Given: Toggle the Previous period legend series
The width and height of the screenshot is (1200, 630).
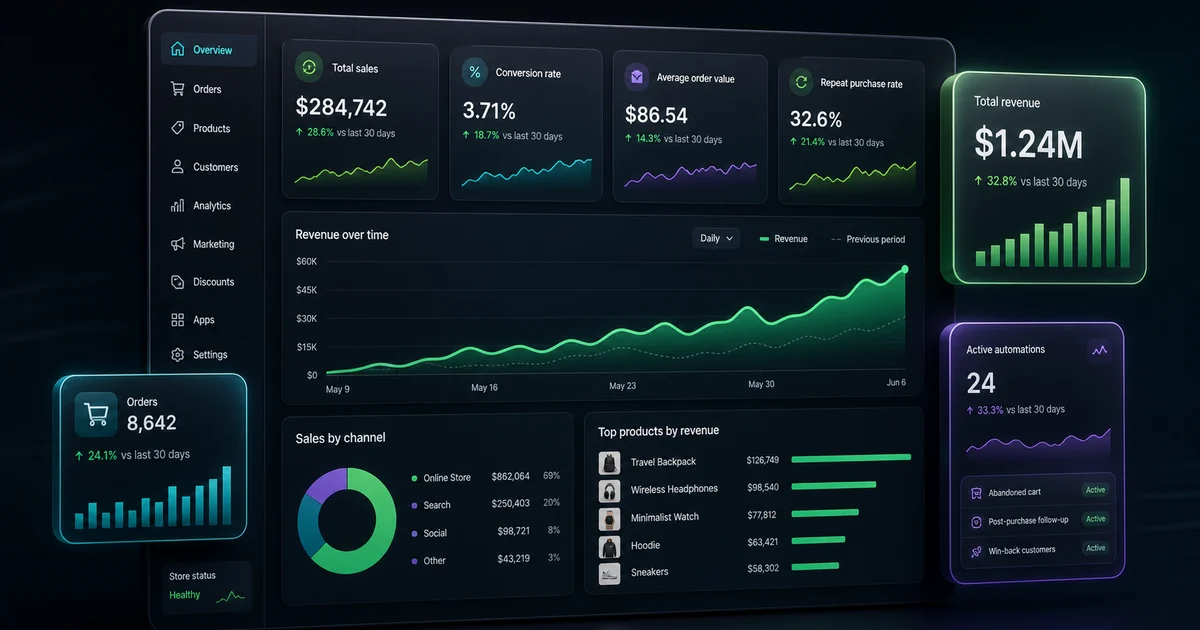Looking at the screenshot, I should pyautogui.click(x=868, y=239).
